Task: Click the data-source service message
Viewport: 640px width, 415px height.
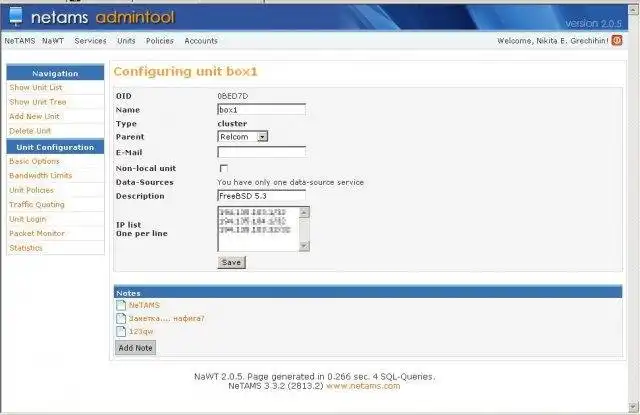Action: 290,182
